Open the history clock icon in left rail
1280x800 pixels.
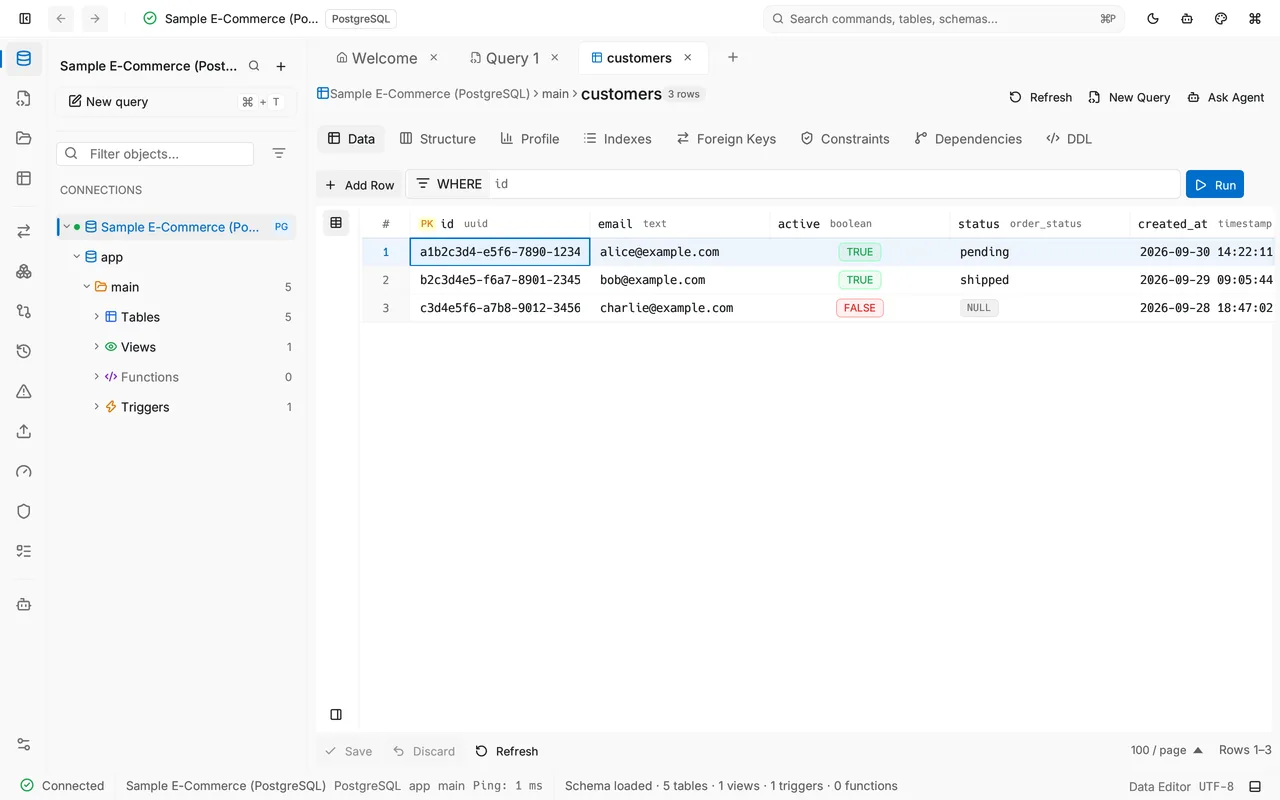[24, 351]
